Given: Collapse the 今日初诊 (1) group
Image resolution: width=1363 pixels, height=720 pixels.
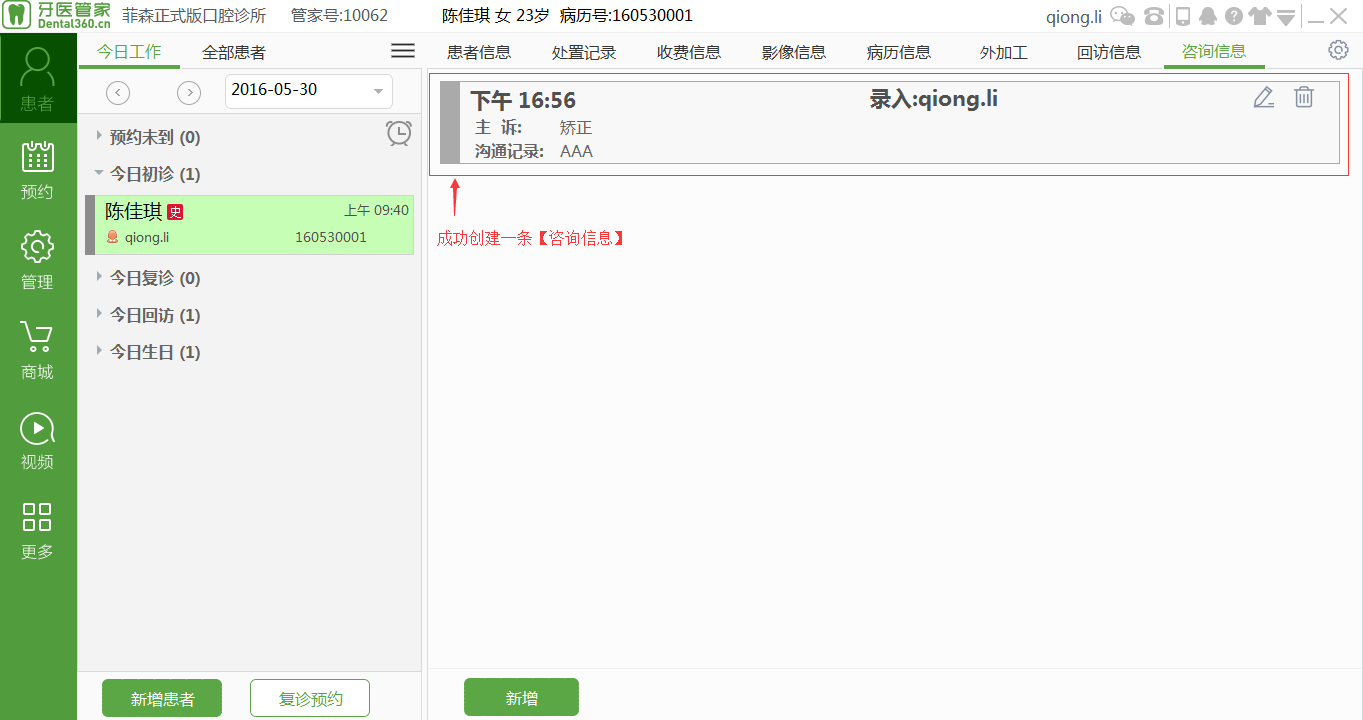Looking at the screenshot, I should (x=99, y=173).
